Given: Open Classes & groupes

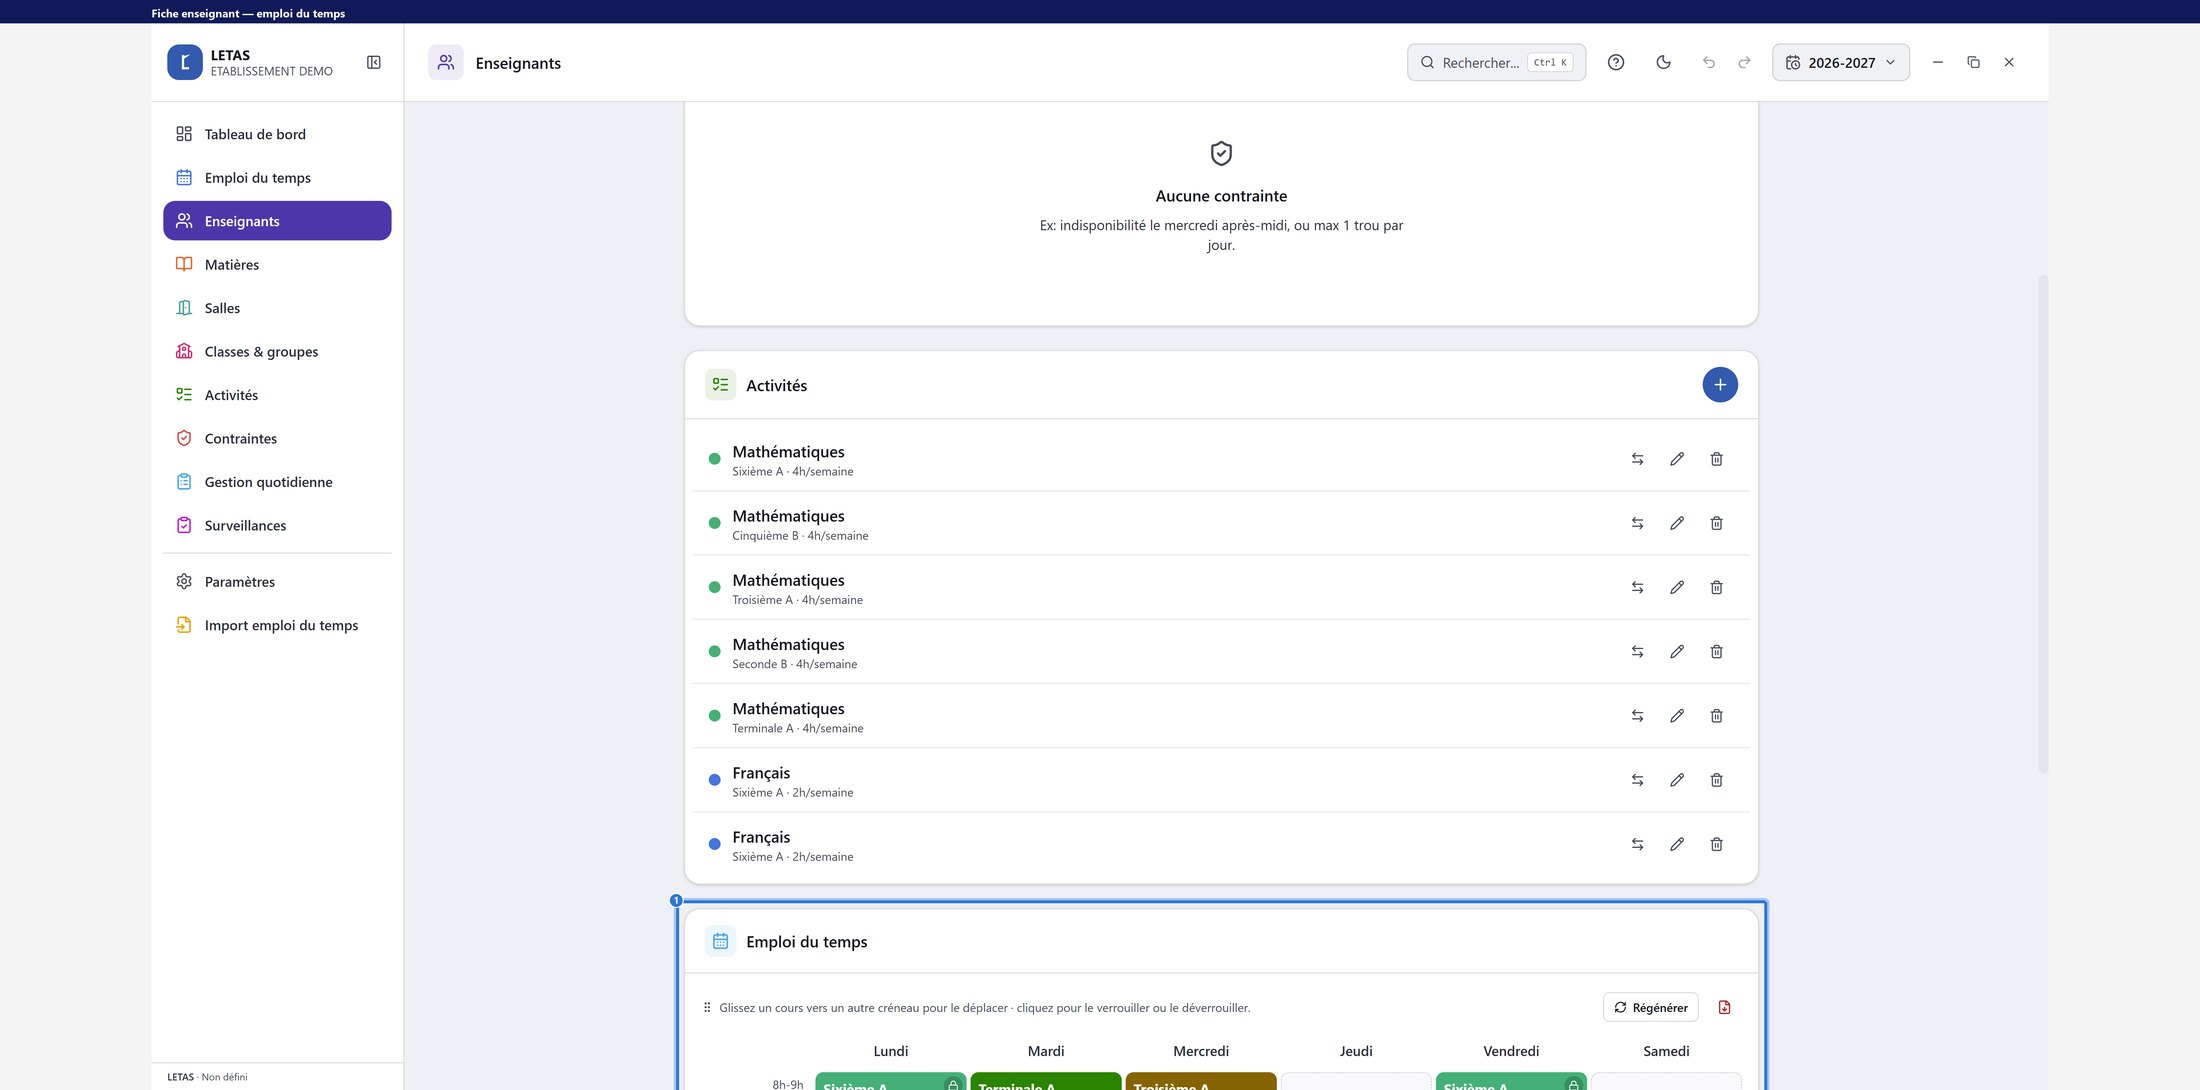Looking at the screenshot, I should pos(277,351).
